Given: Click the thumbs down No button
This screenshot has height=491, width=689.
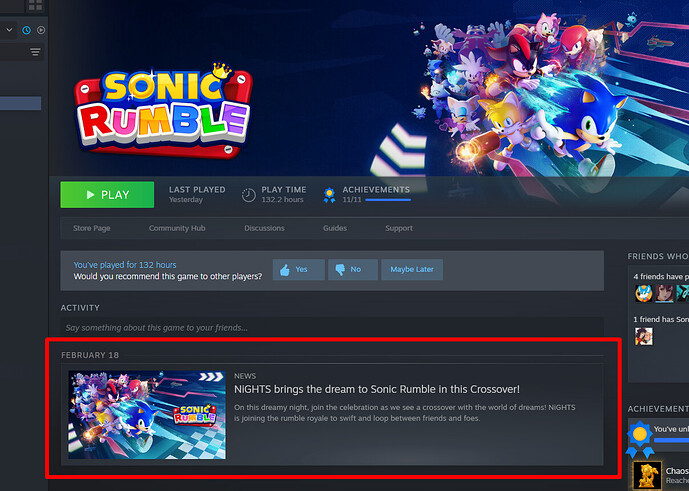Looking at the screenshot, I should point(350,270).
